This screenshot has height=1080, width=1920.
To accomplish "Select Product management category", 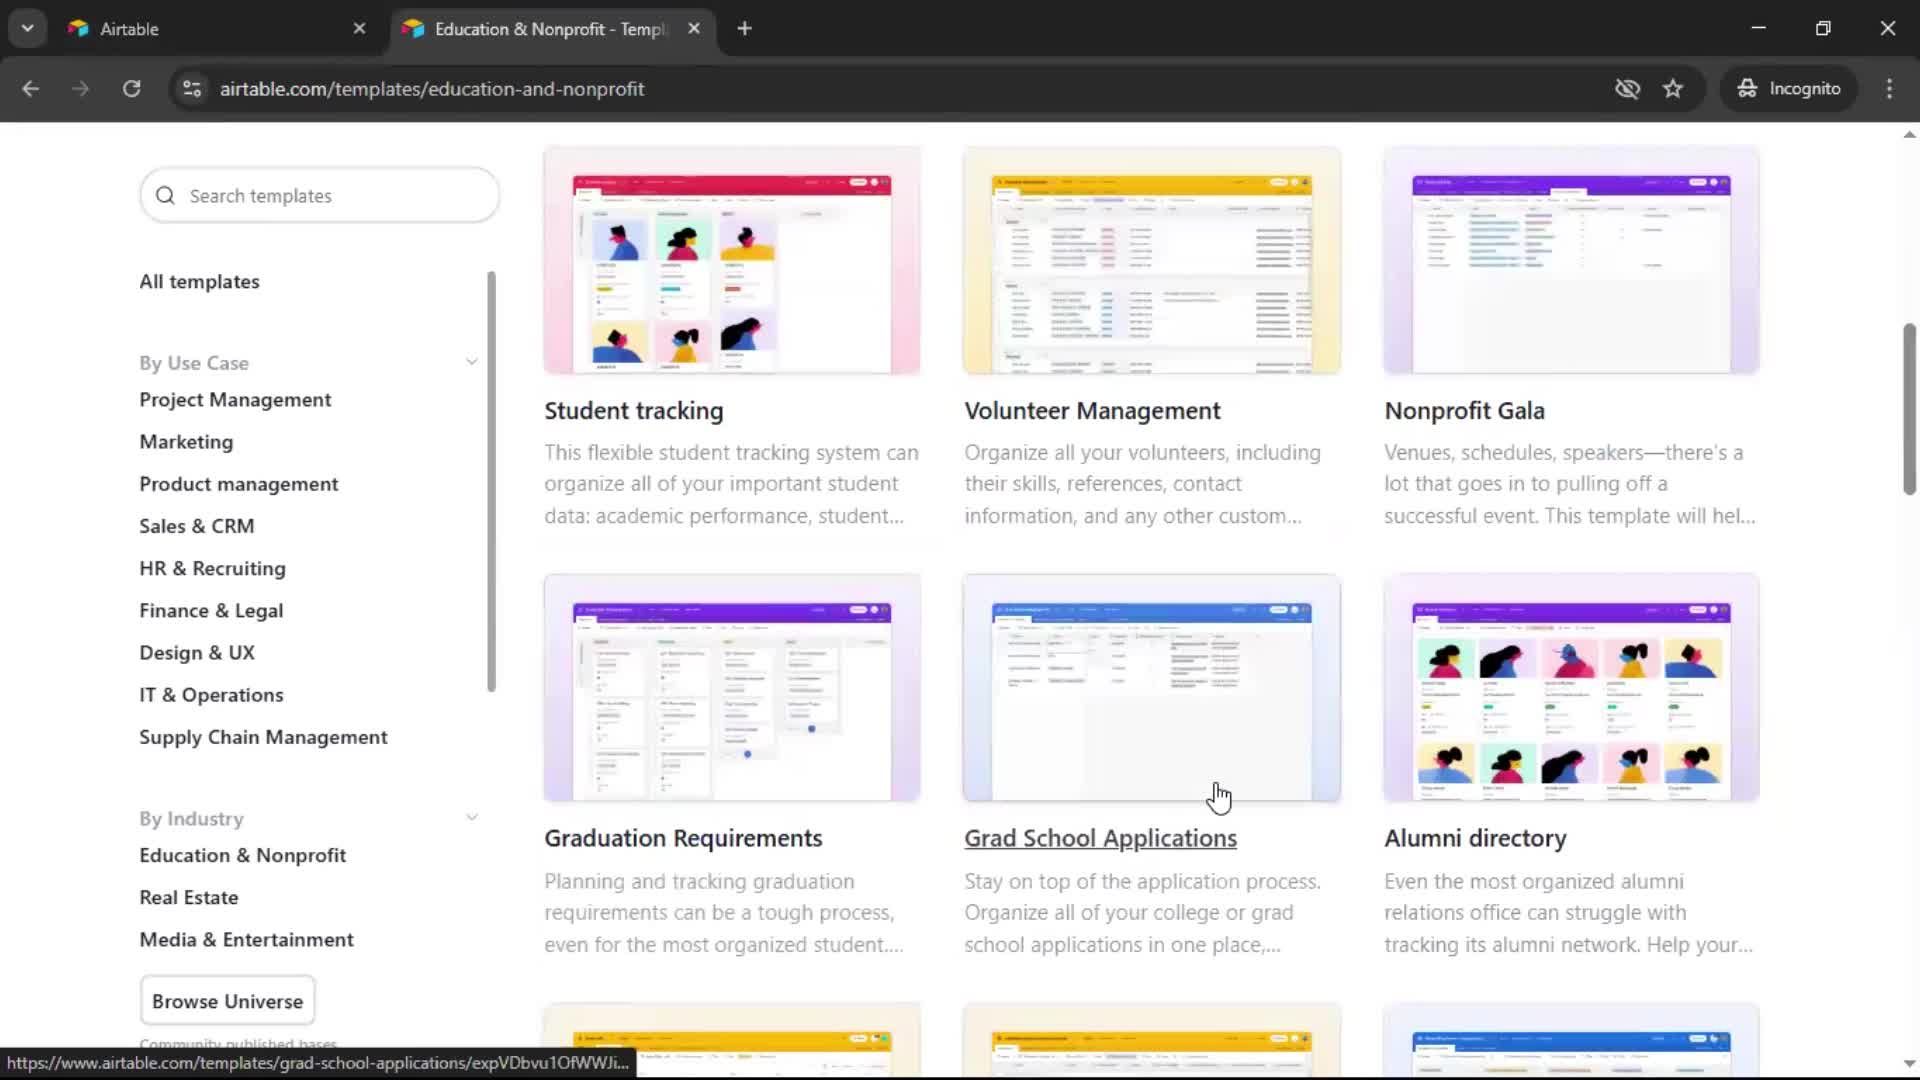I will point(238,483).
